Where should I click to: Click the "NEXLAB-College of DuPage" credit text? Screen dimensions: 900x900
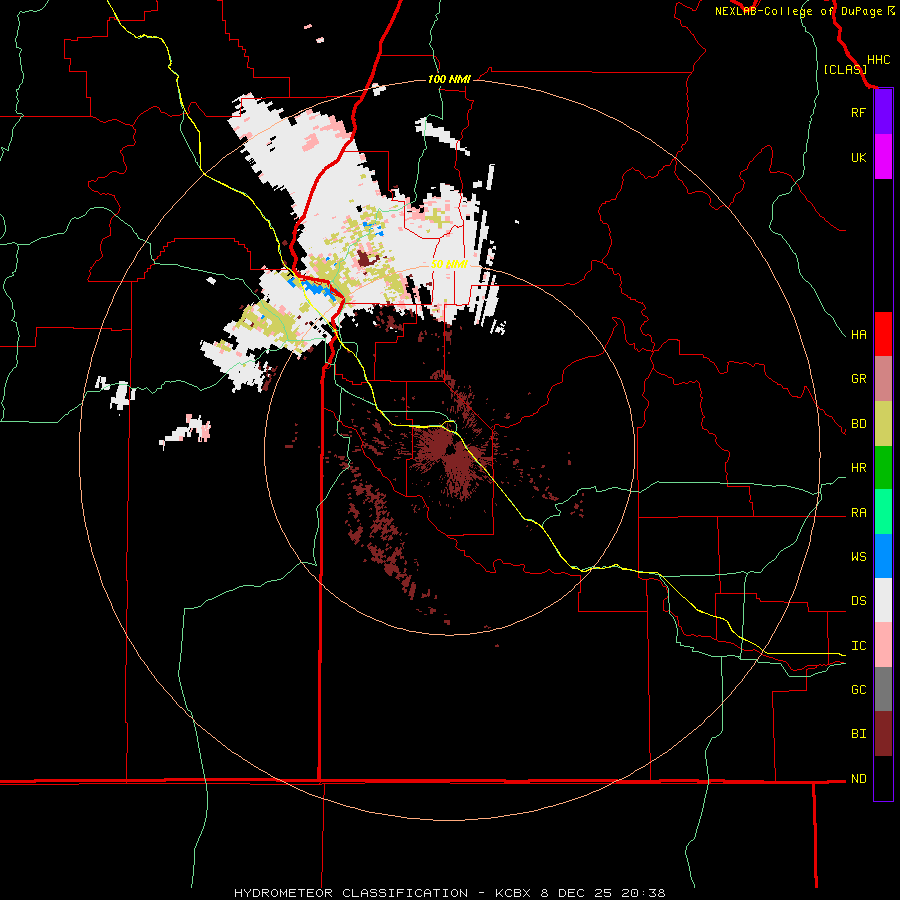click(798, 11)
